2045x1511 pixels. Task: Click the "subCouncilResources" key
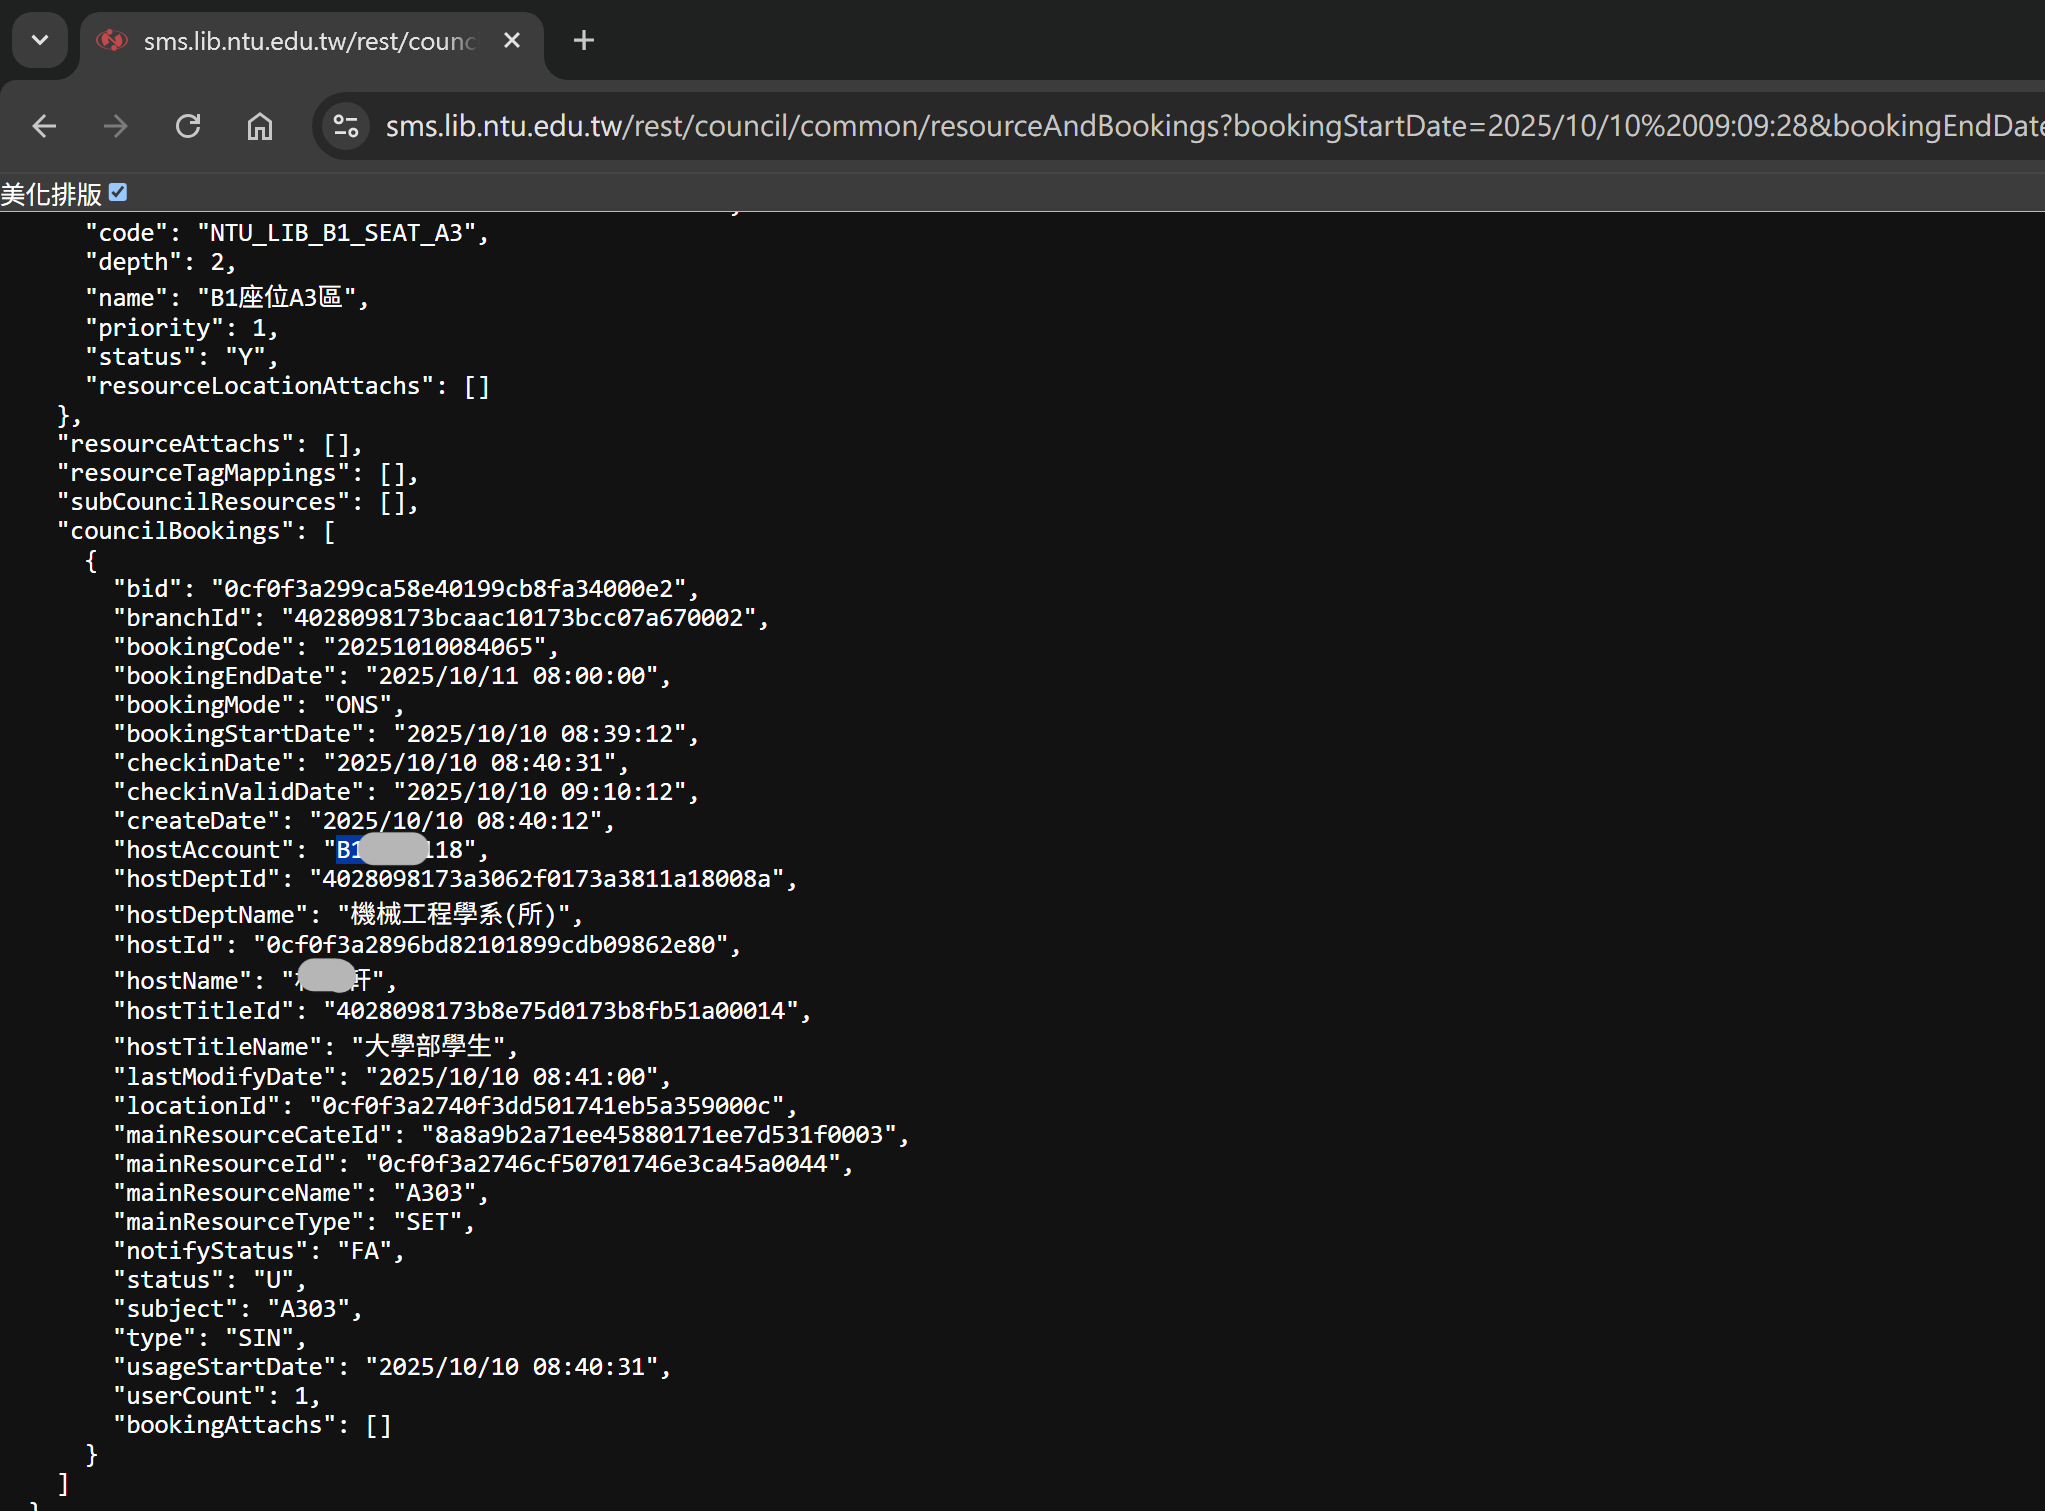coord(203,502)
